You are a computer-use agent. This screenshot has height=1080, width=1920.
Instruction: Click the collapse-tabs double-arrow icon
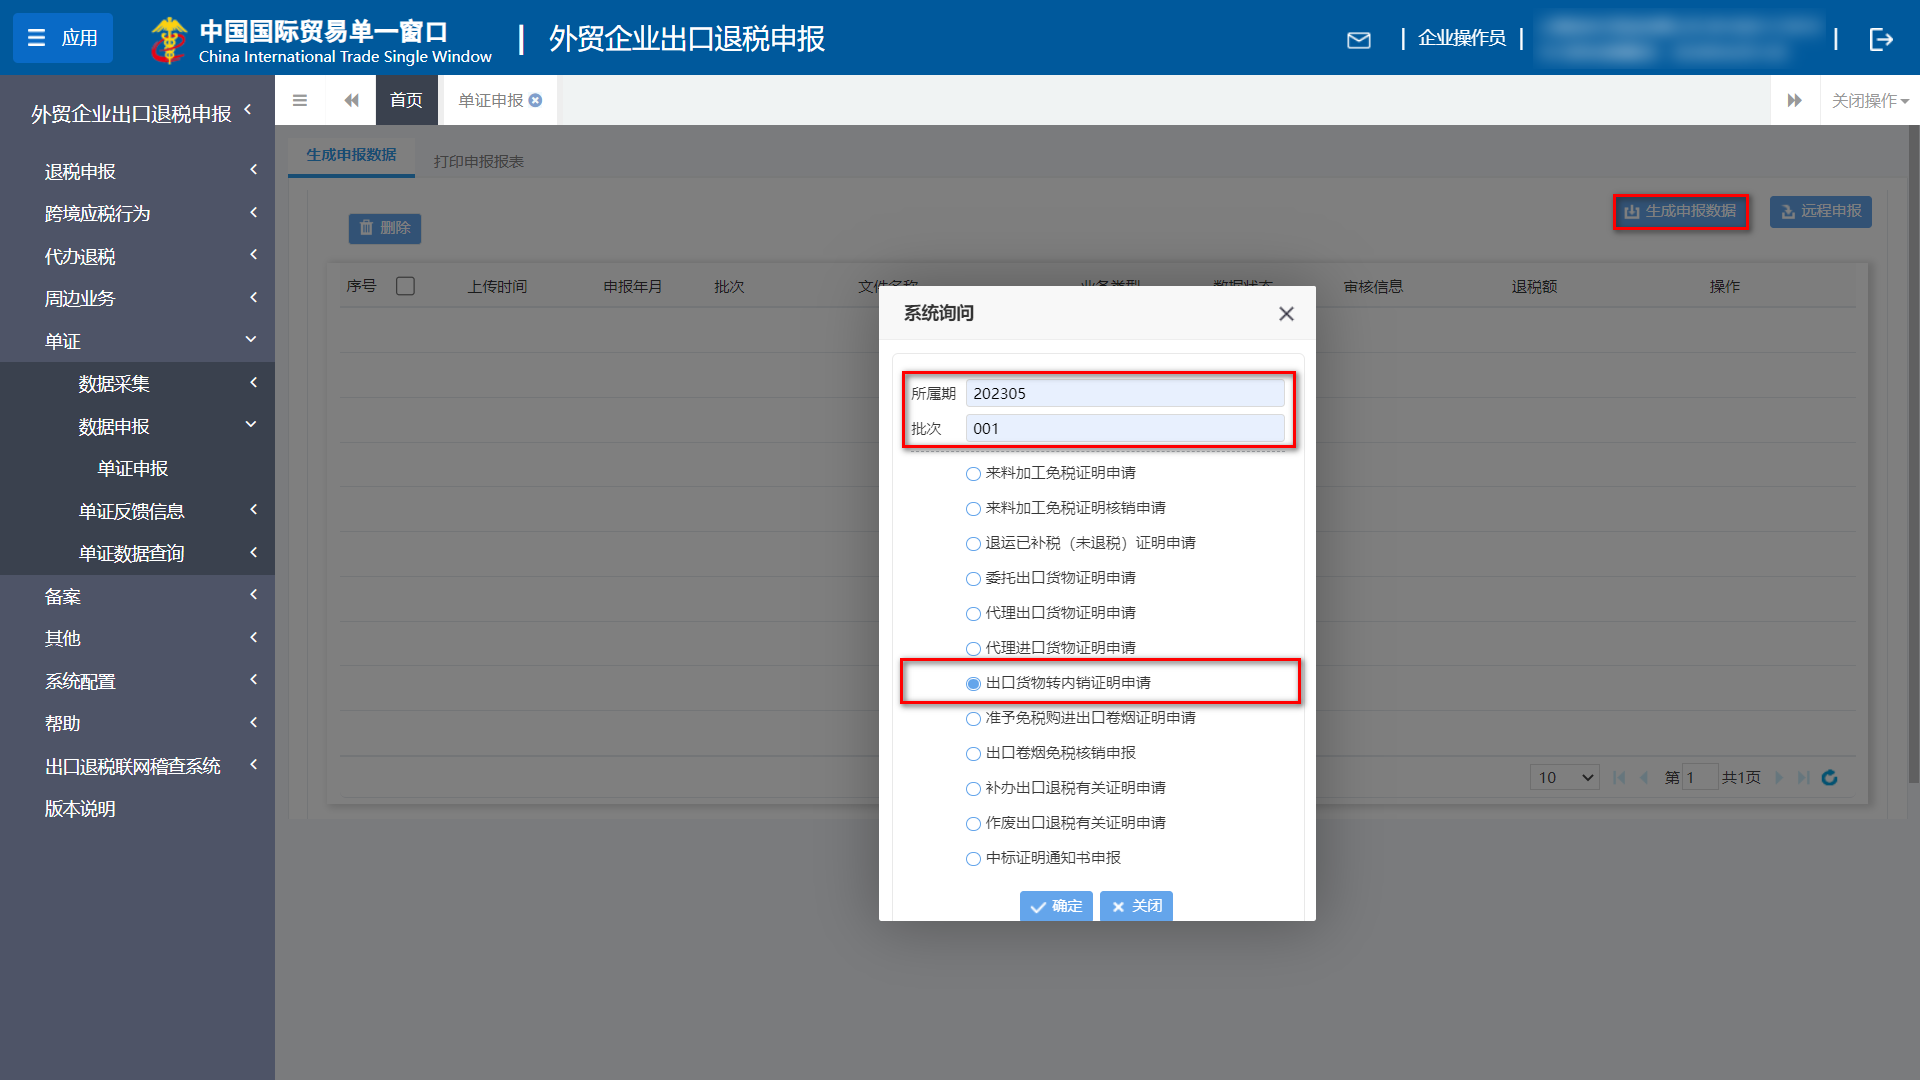coord(351,100)
